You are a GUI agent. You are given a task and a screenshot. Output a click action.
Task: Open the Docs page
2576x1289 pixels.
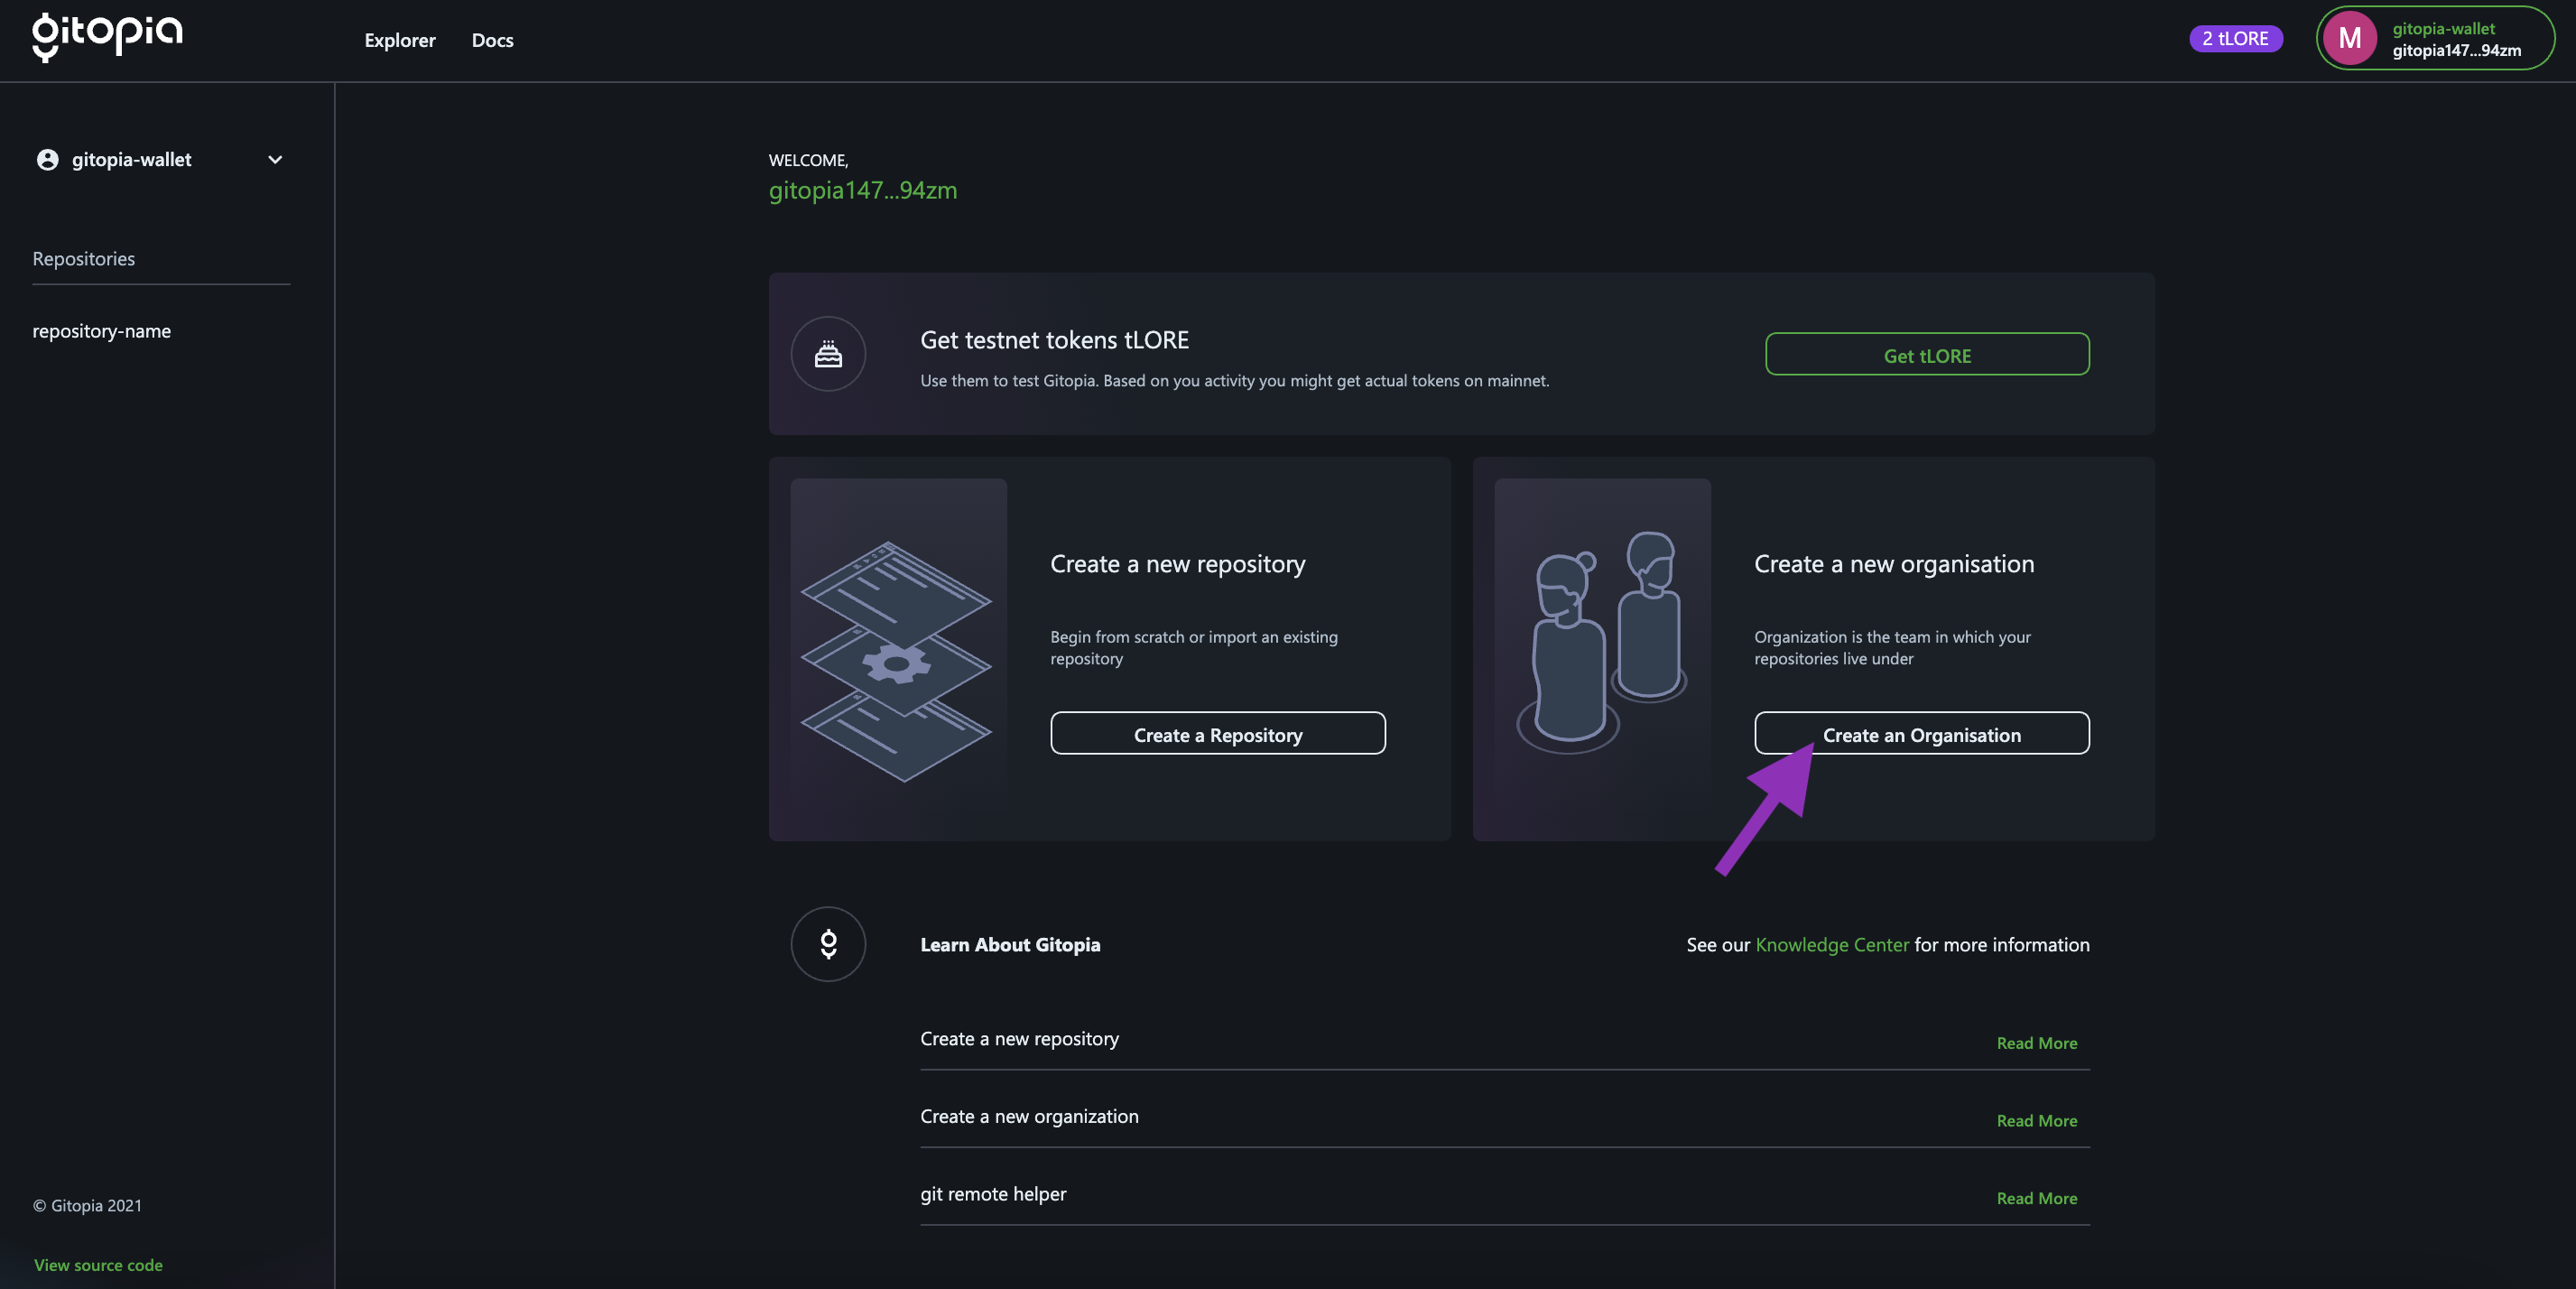(492, 40)
